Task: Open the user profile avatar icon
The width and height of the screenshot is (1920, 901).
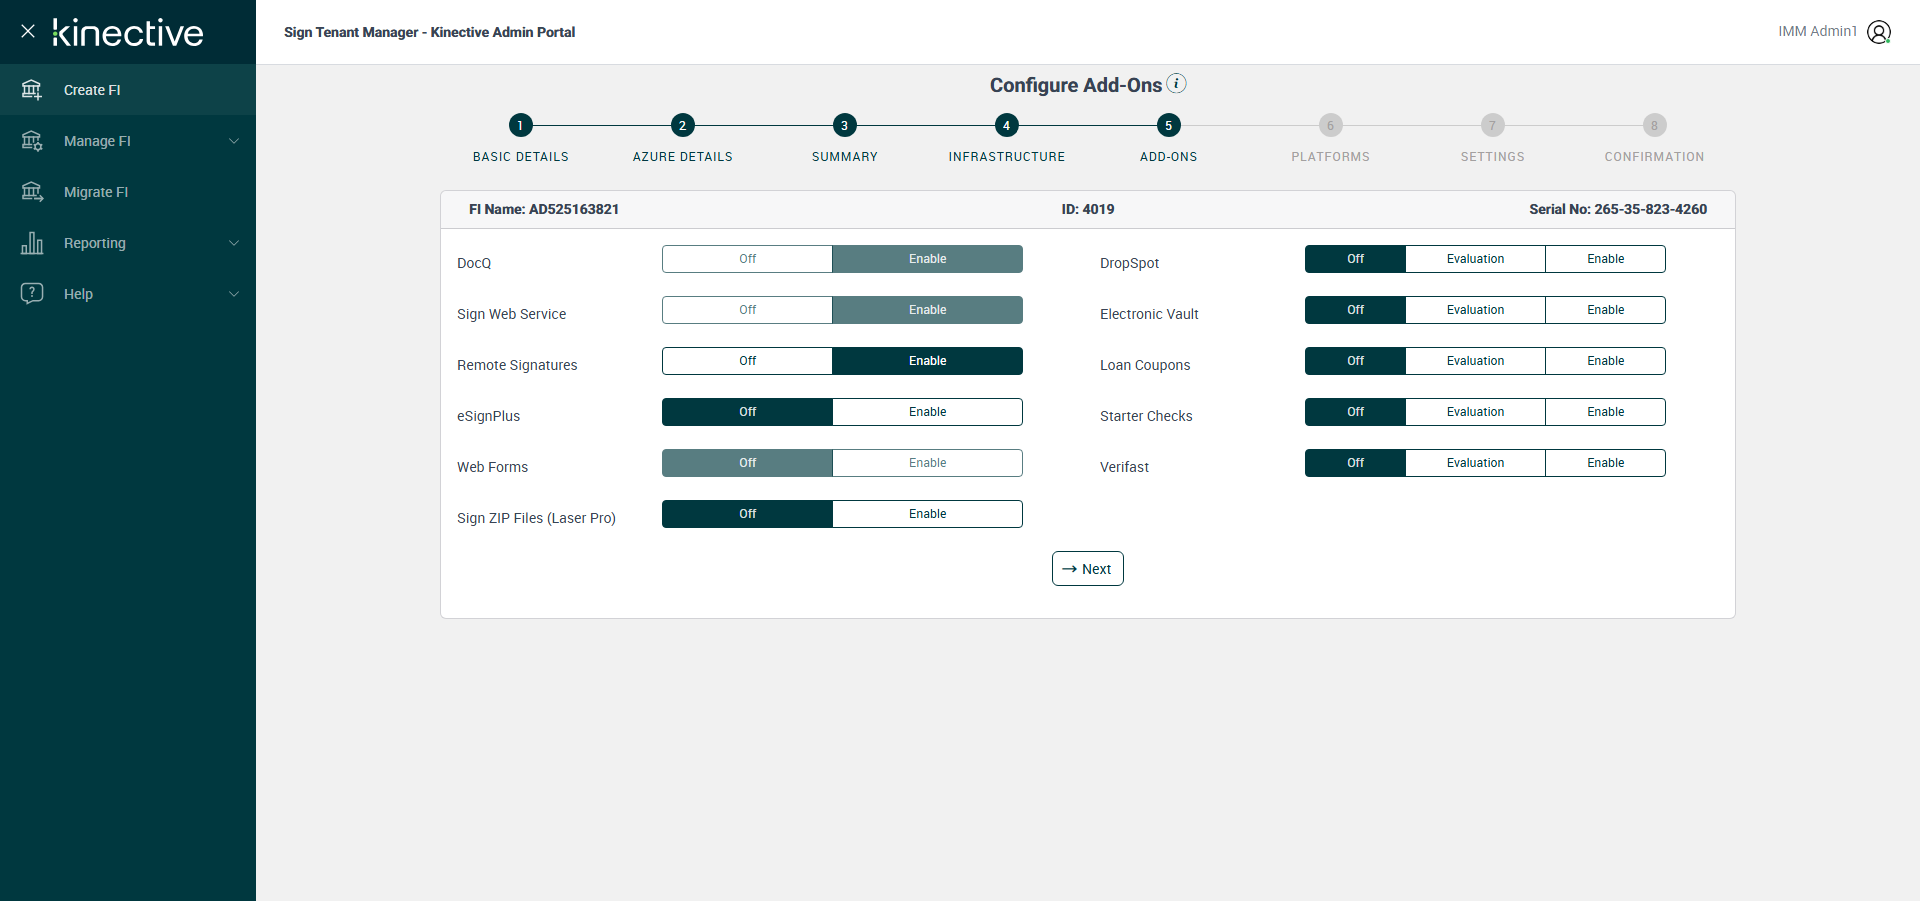Action: (1879, 32)
